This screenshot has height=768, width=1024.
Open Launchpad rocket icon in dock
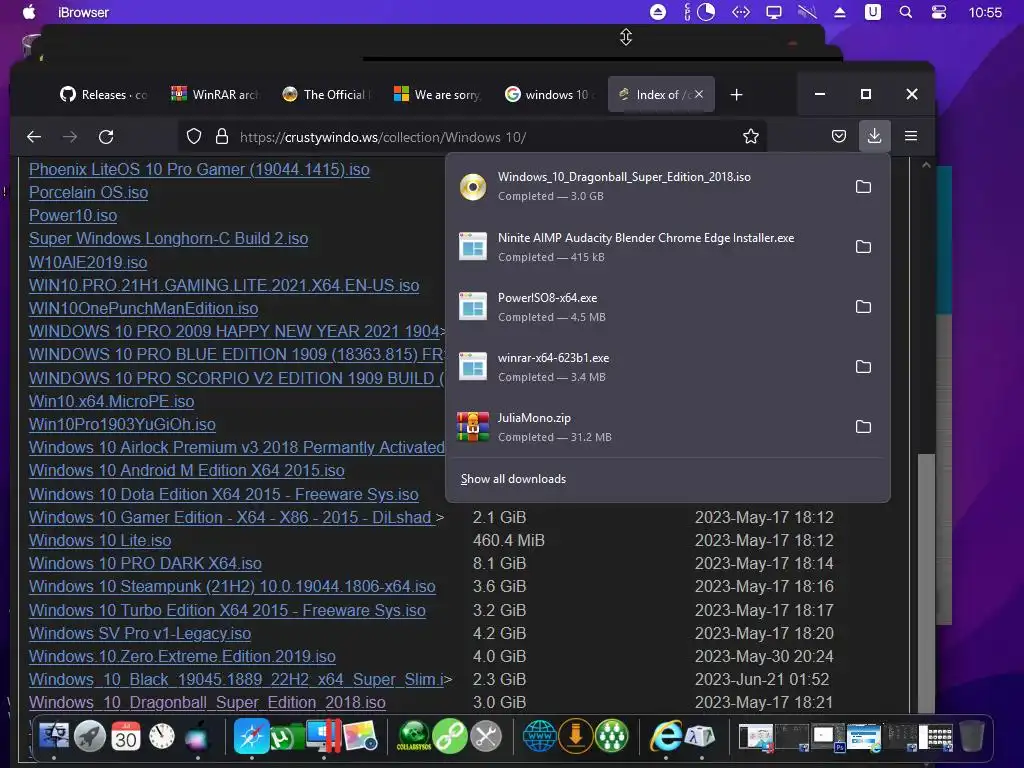pos(89,737)
